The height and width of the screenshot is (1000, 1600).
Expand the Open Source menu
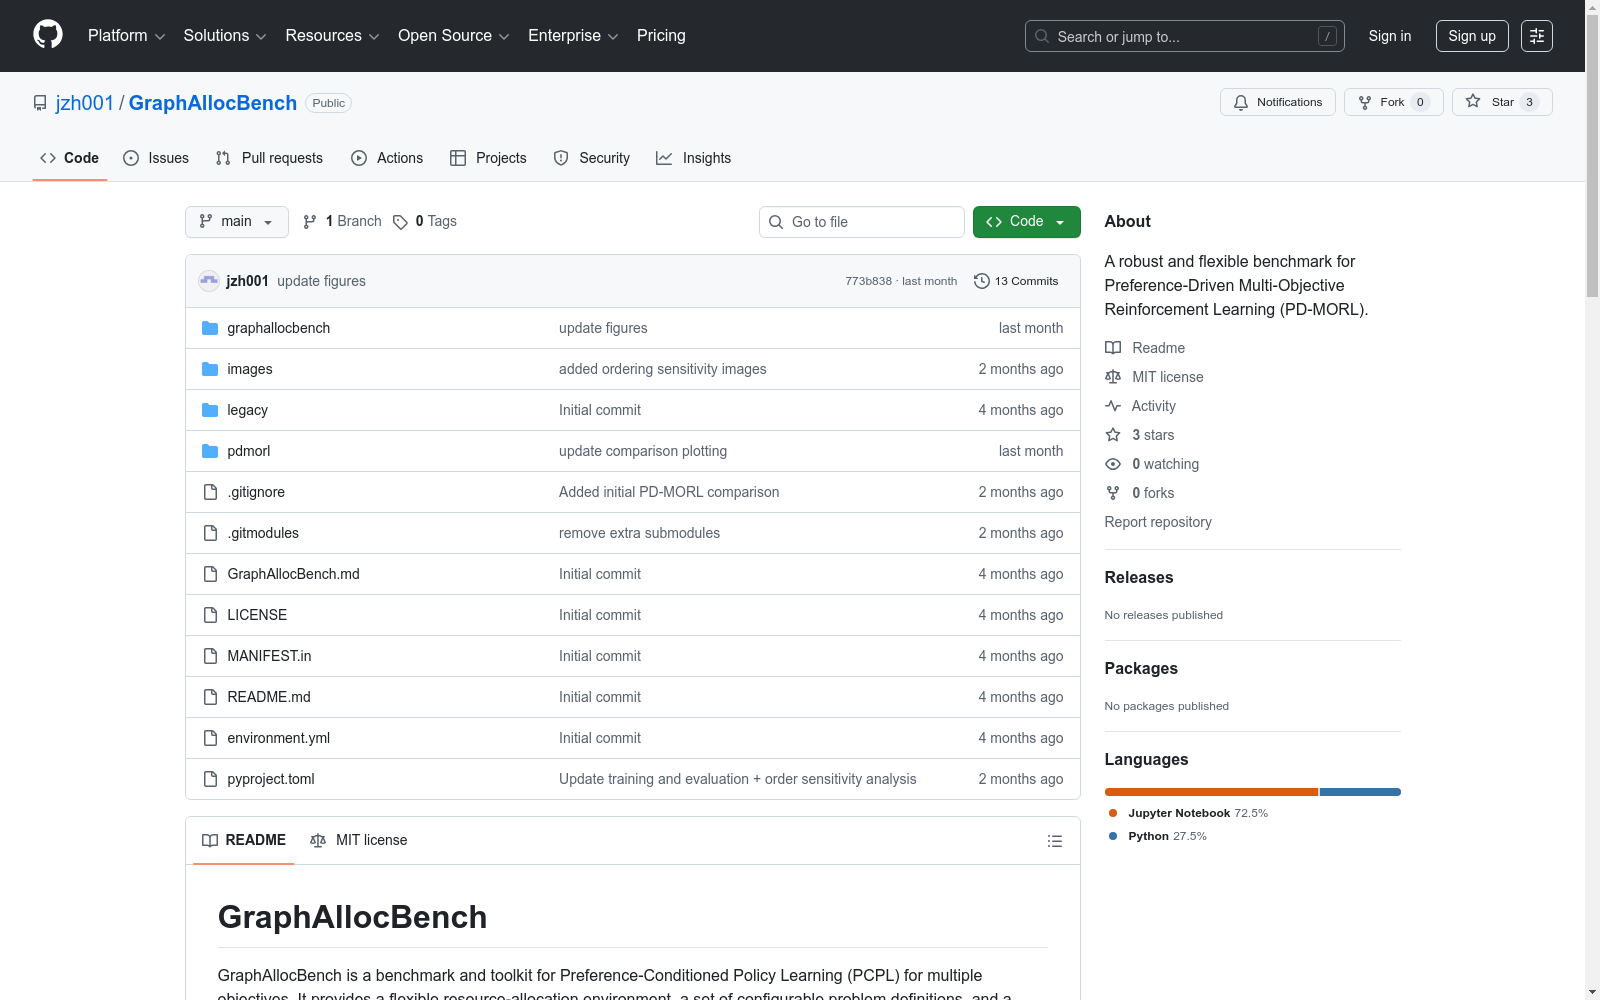coord(454,36)
